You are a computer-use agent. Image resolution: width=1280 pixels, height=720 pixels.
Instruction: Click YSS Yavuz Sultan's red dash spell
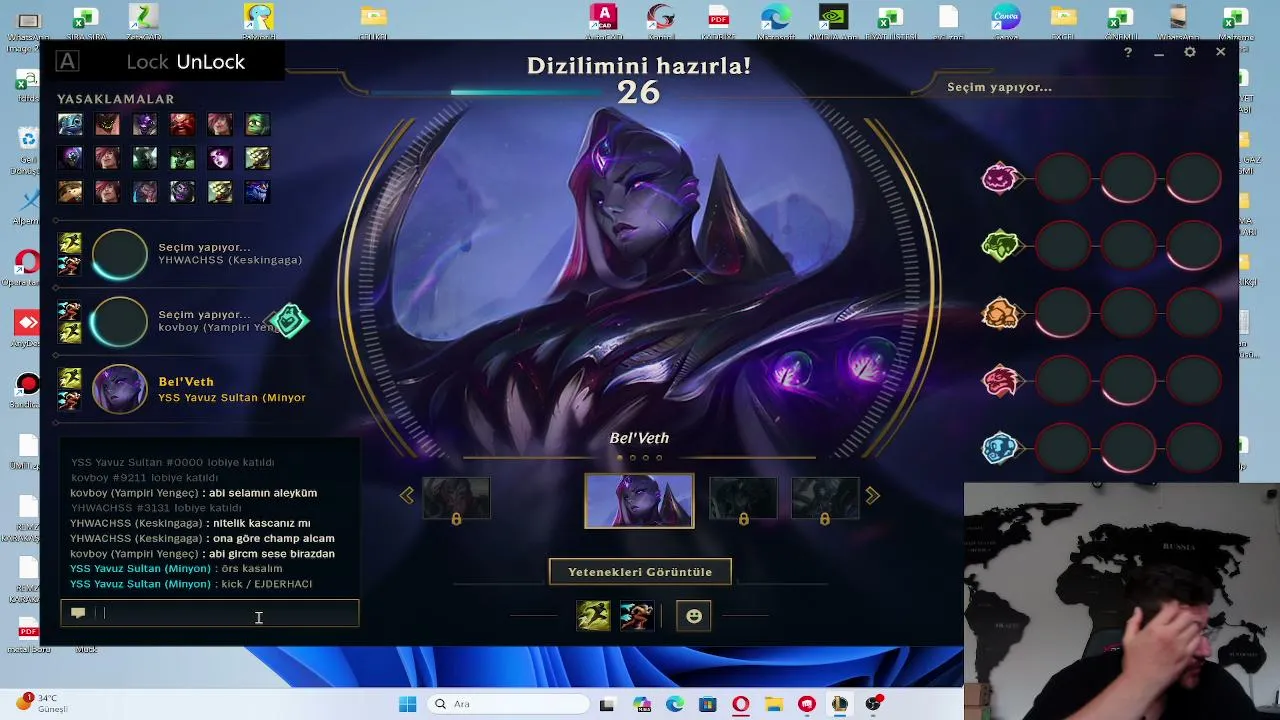(69, 400)
